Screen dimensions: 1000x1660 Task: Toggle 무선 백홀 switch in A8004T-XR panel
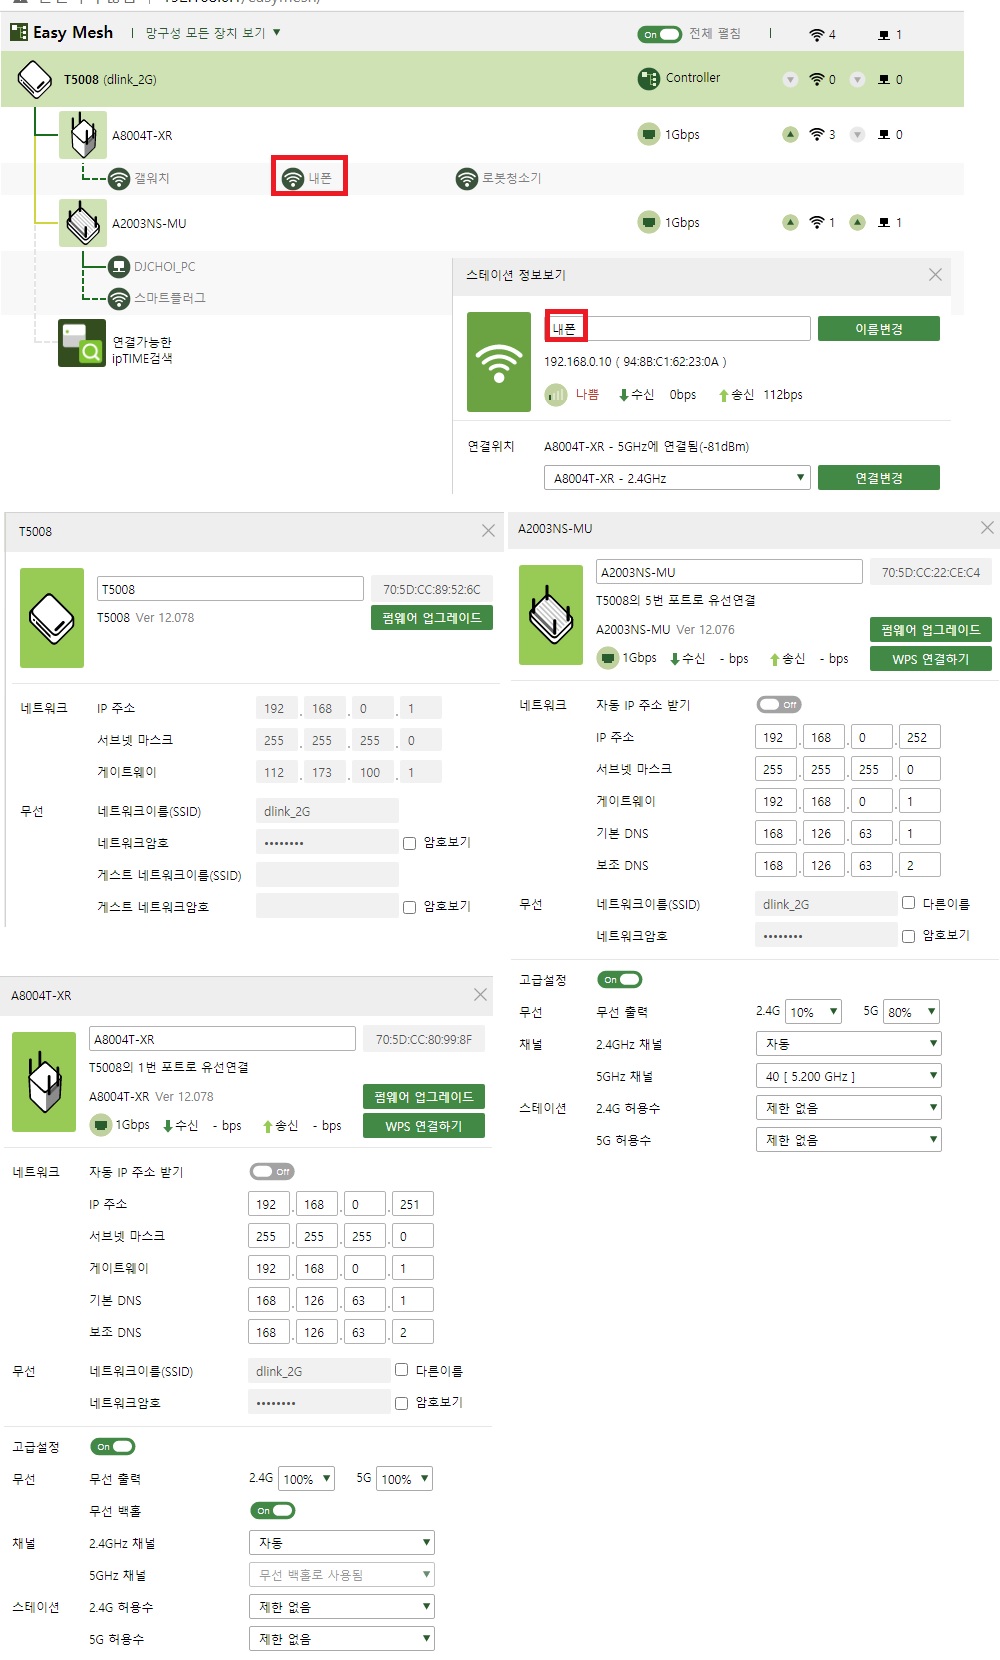coord(272,1510)
